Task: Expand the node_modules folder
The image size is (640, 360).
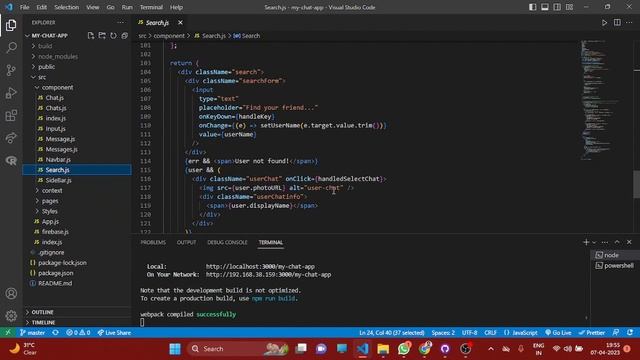Action: tap(58, 57)
